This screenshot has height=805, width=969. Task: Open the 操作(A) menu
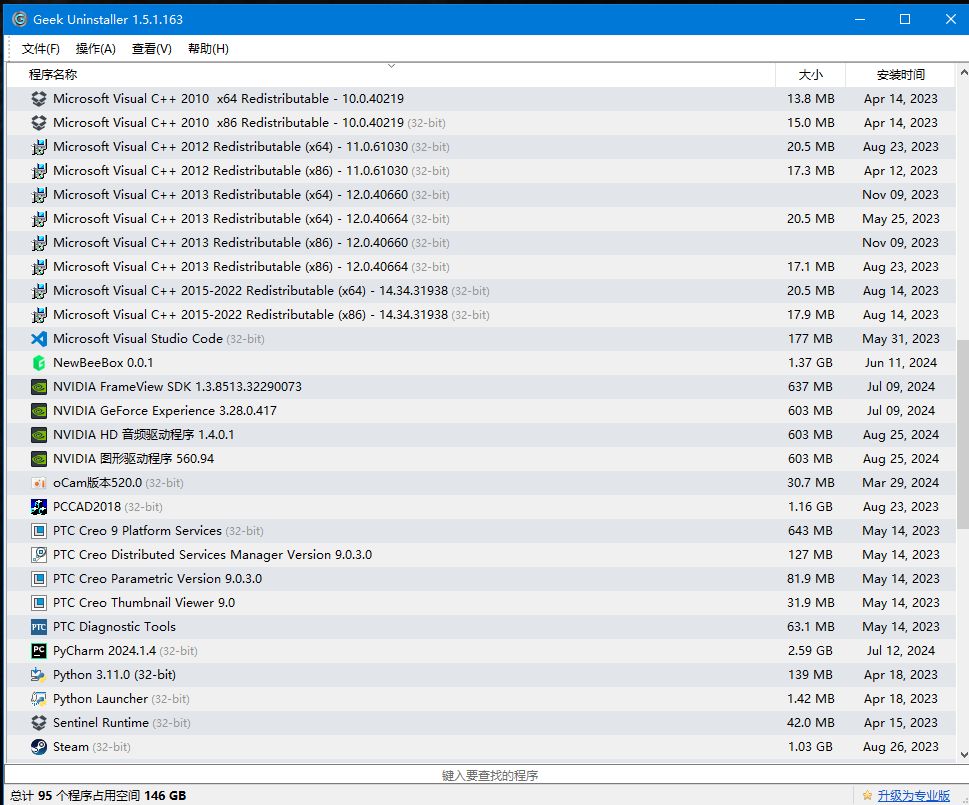96,49
